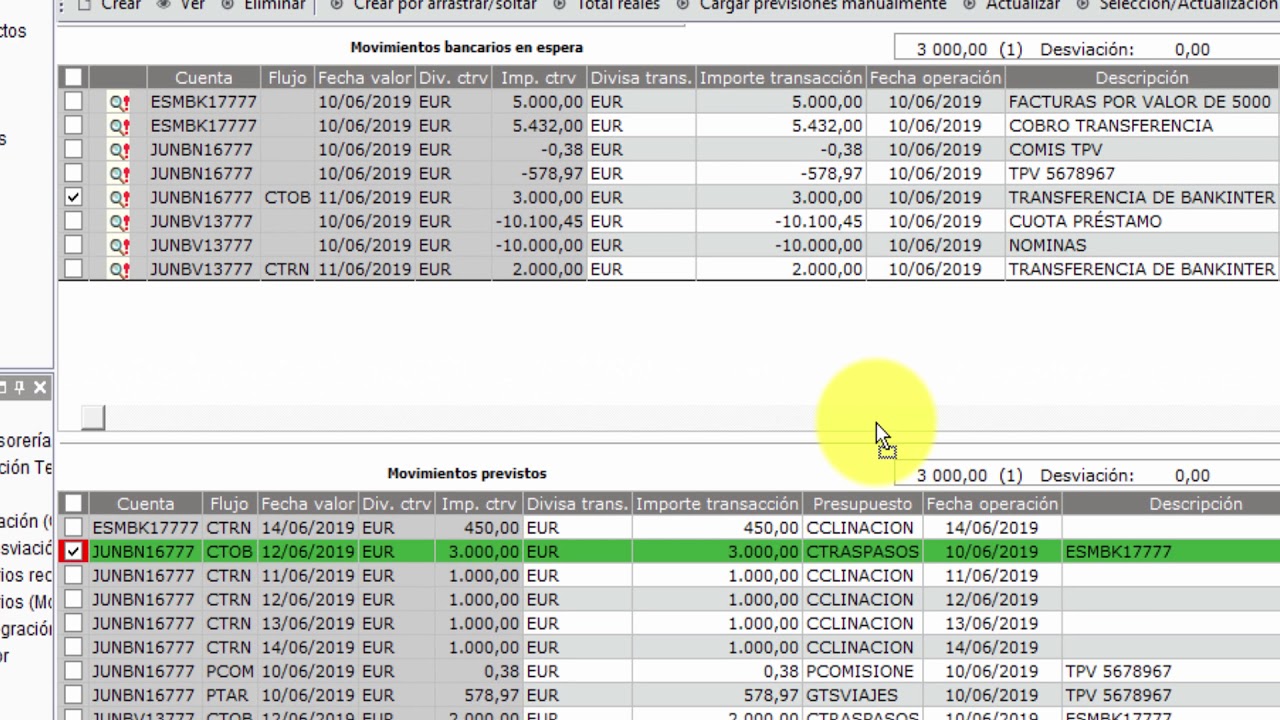Click magnifier icon on CUOTA PRÉSTAMO row
The width and height of the screenshot is (1280, 720).
[x=119, y=222]
